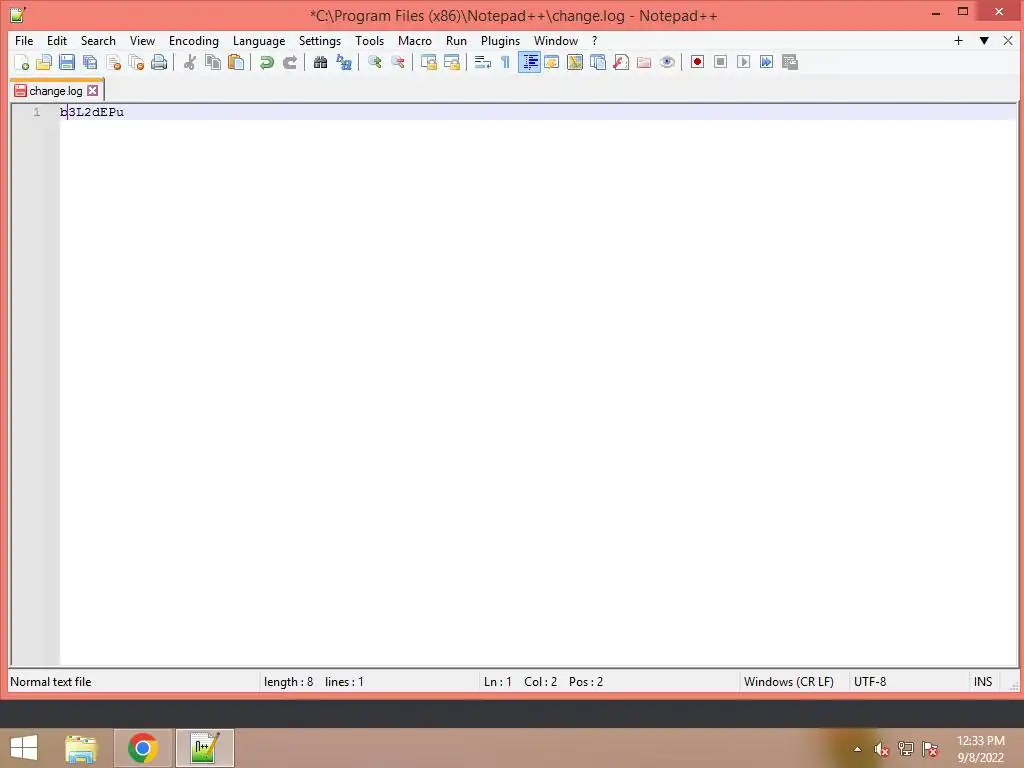Open the Window menu
Image resolution: width=1024 pixels, height=768 pixels.
(x=556, y=40)
